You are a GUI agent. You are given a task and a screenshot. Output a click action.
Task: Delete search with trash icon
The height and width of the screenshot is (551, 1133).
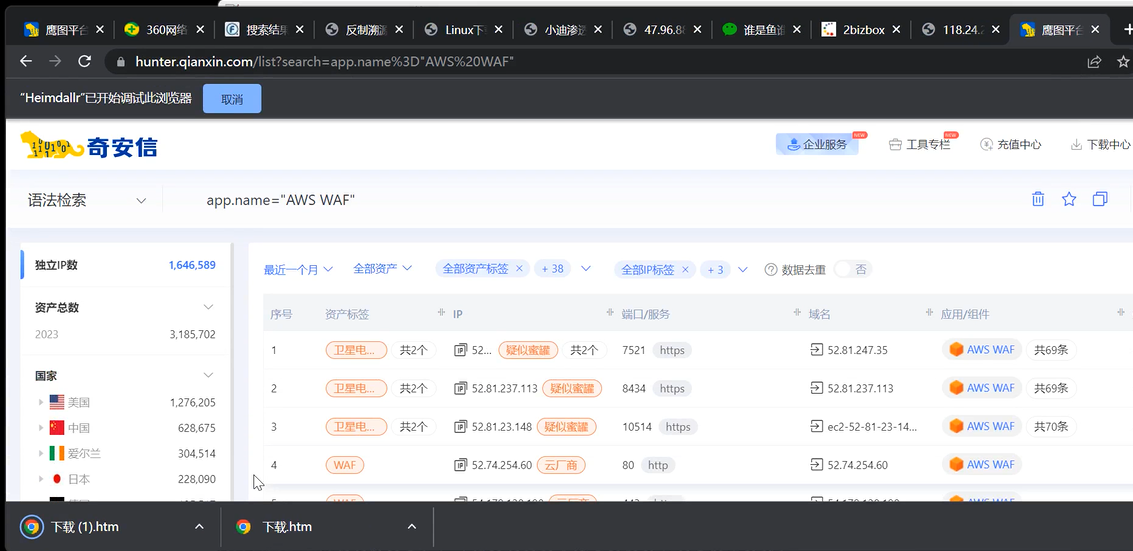(x=1038, y=199)
